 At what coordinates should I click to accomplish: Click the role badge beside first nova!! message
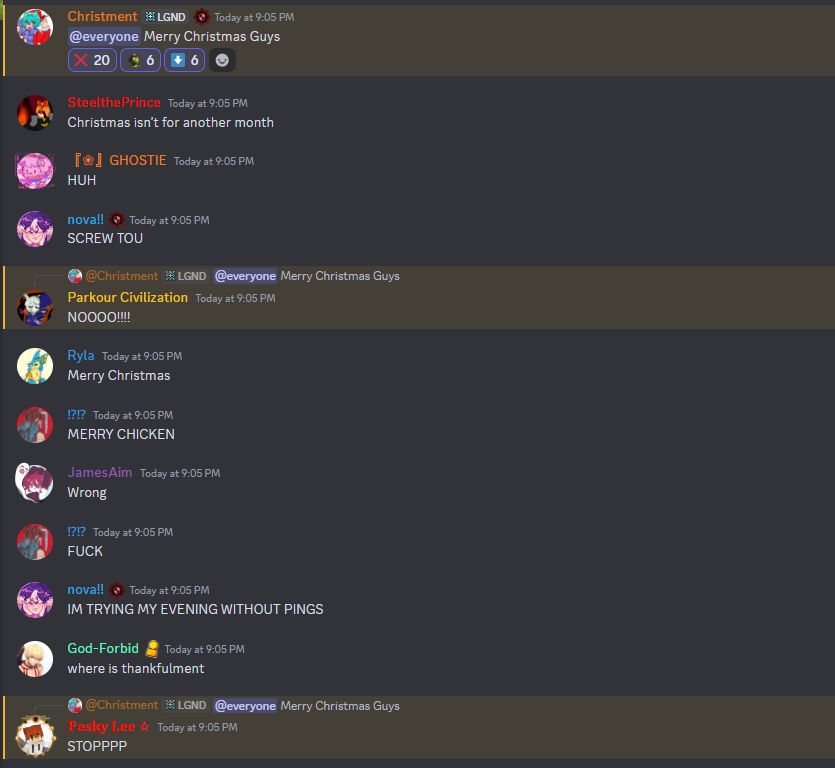point(117,219)
